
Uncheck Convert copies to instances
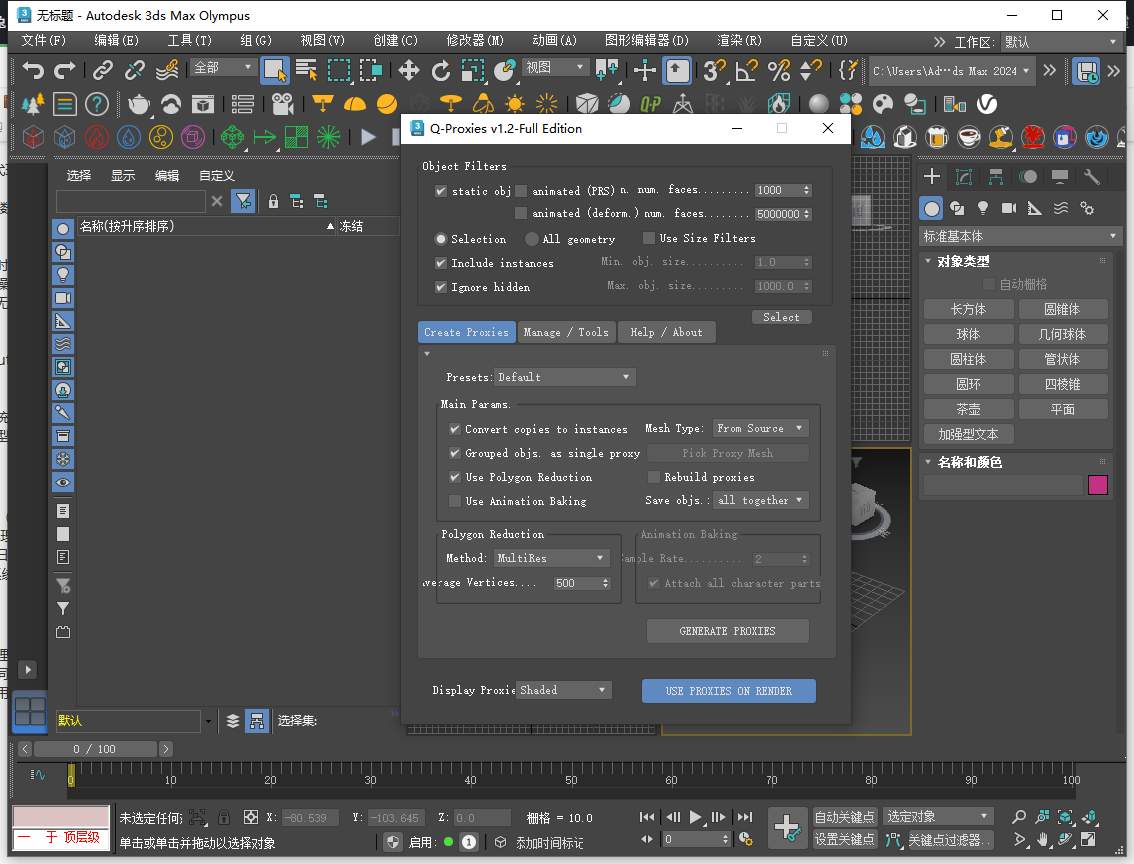point(454,428)
